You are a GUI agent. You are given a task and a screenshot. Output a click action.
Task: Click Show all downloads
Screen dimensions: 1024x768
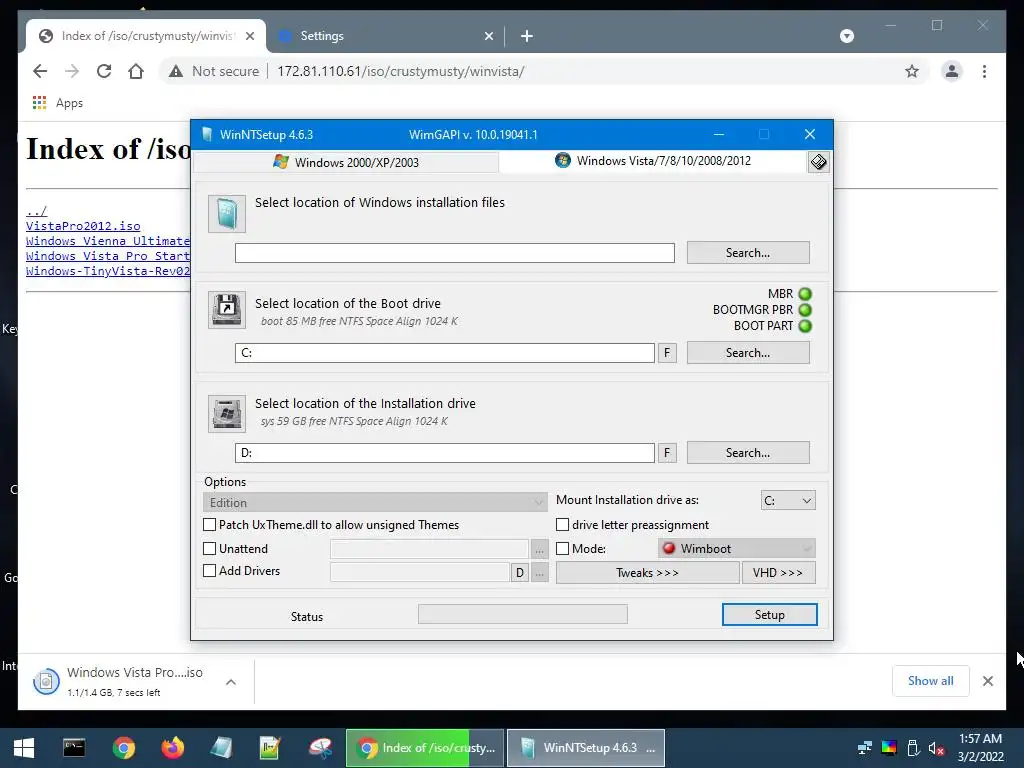point(930,681)
